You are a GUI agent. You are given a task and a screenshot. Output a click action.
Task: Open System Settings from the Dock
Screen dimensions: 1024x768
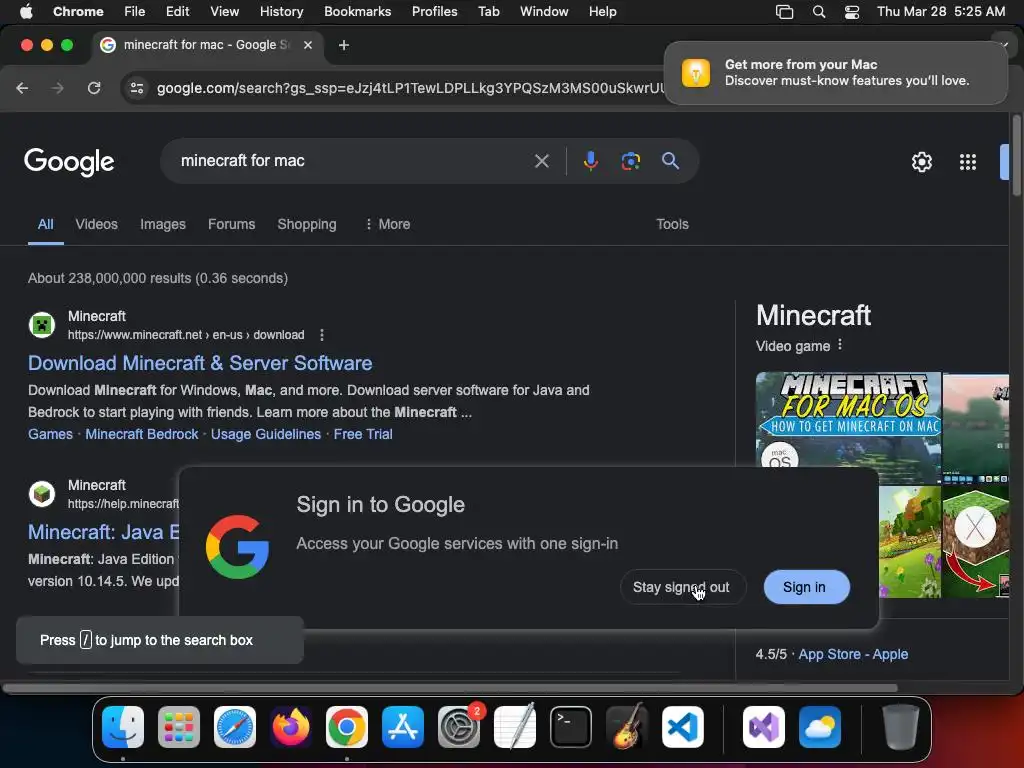458,727
